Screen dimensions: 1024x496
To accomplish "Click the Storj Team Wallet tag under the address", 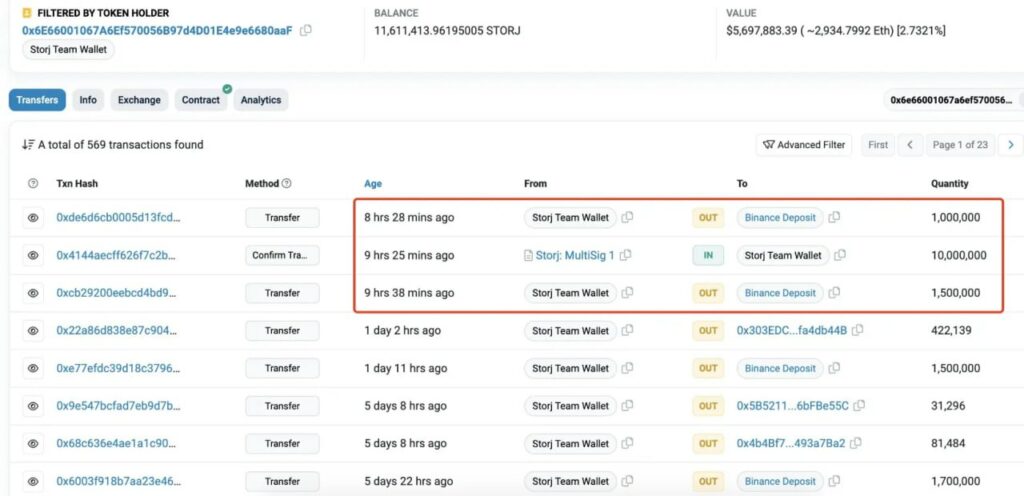I will [69, 50].
